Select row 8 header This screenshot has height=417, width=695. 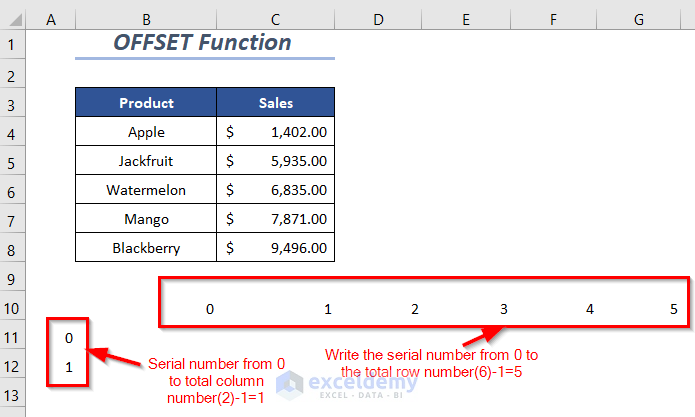12,247
